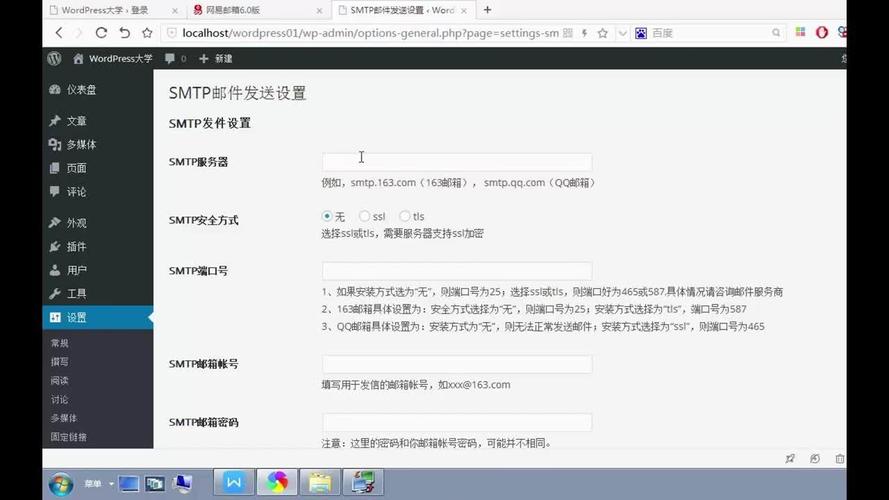Open 撰写 writing settings submenu

pyautogui.click(x=60, y=362)
